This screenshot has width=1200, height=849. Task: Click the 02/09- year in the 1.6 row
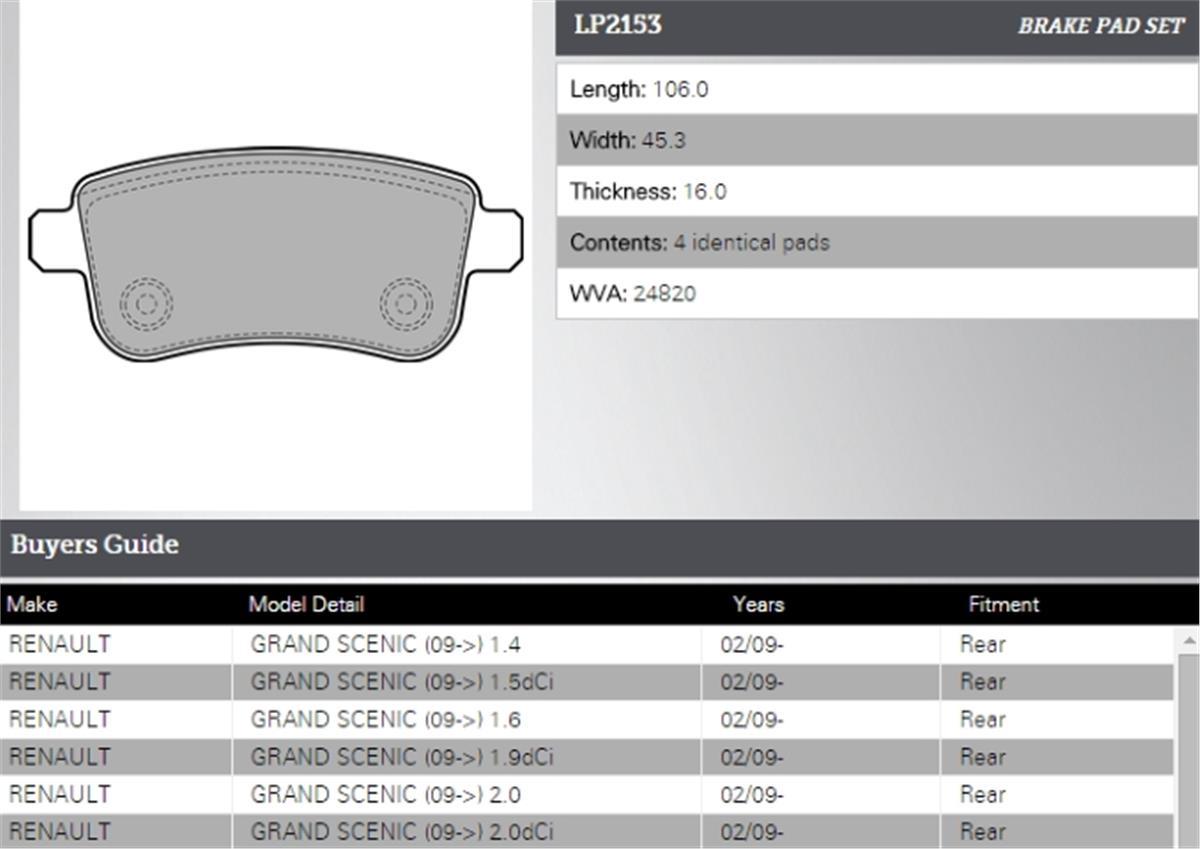click(x=752, y=720)
